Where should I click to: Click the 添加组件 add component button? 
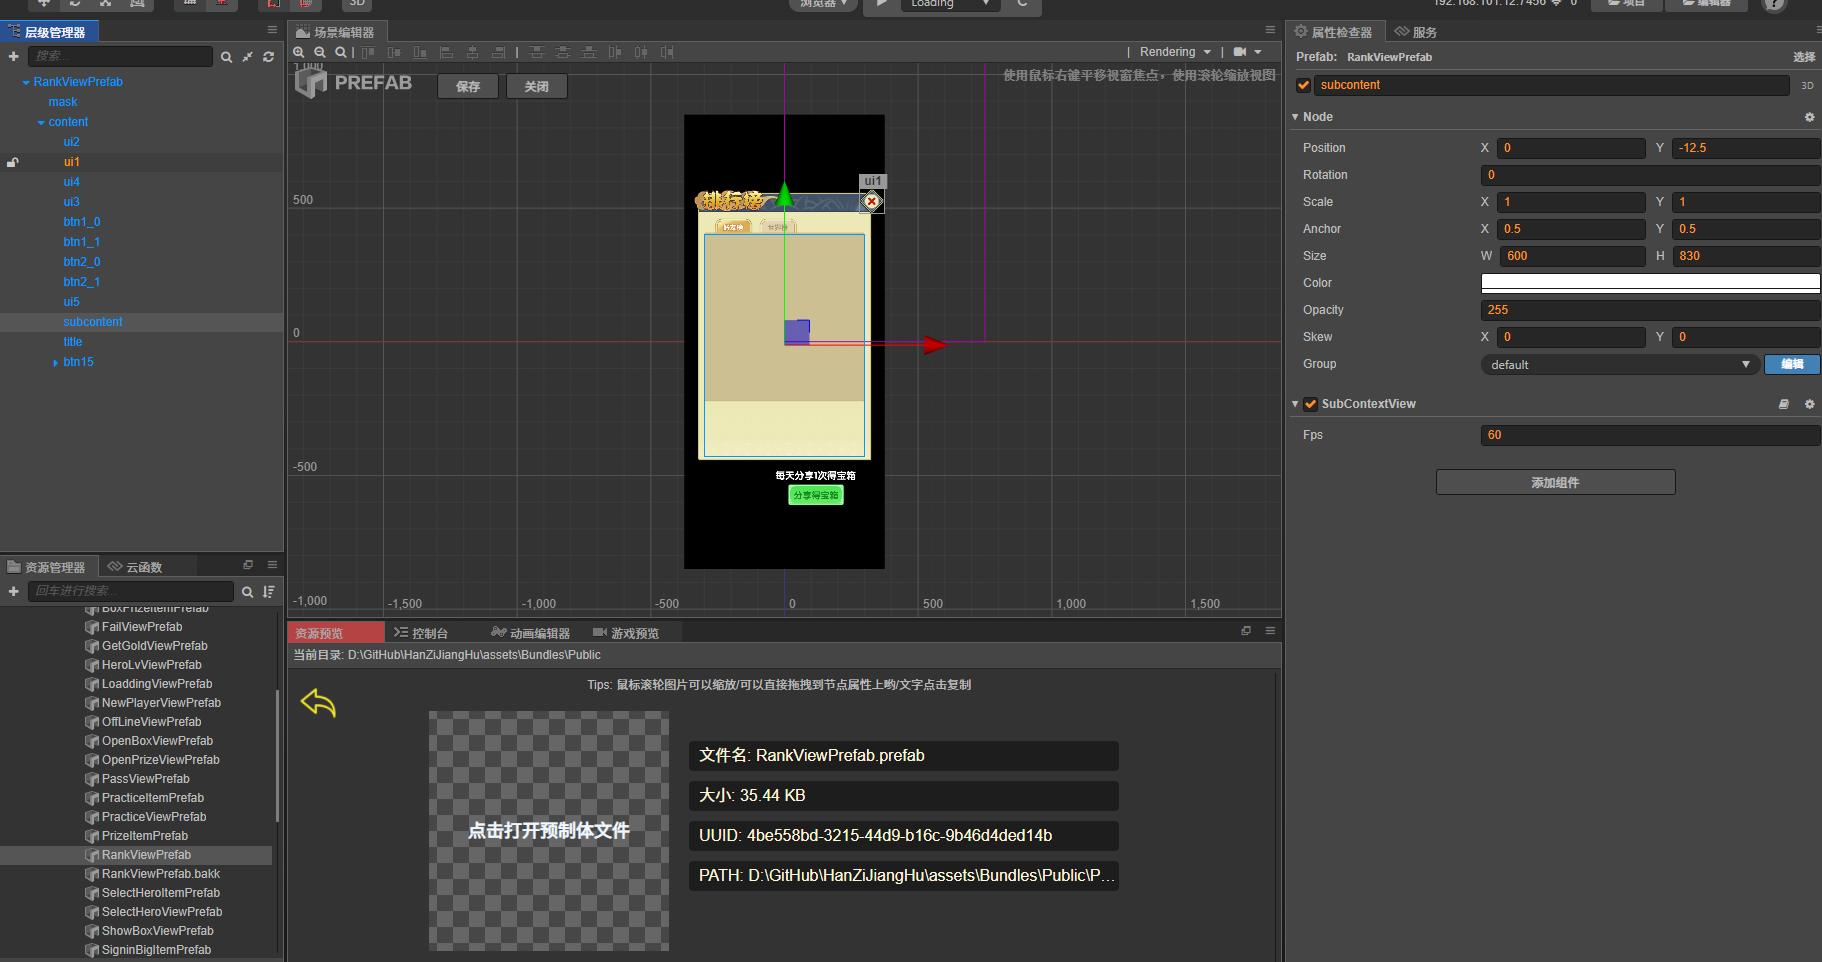[1555, 482]
